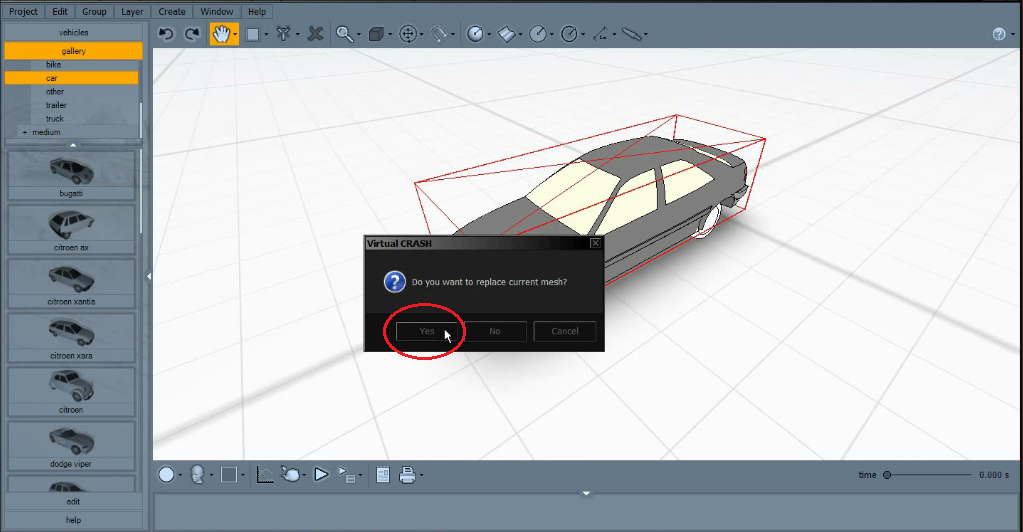The width and height of the screenshot is (1023, 532).
Task: Select the gallery section header
Action: (x=73, y=51)
